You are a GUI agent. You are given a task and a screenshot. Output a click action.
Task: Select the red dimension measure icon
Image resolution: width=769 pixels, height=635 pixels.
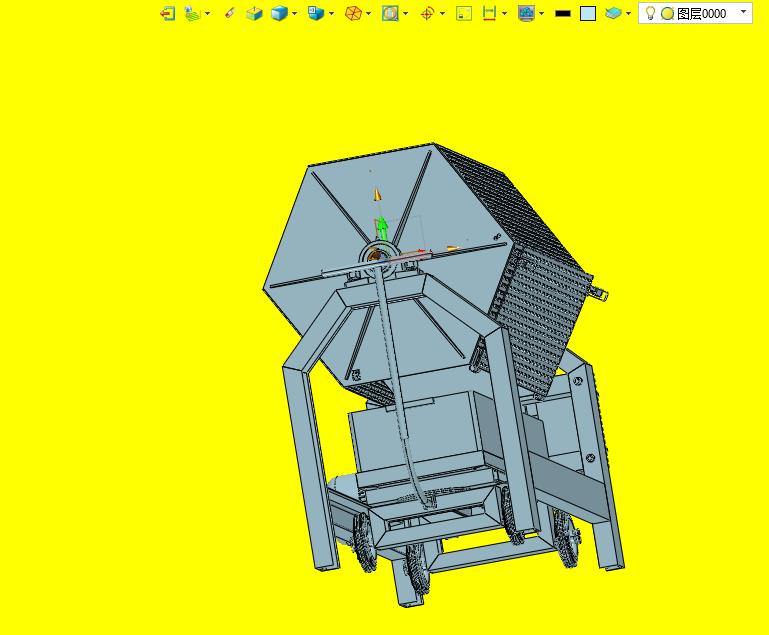point(489,13)
